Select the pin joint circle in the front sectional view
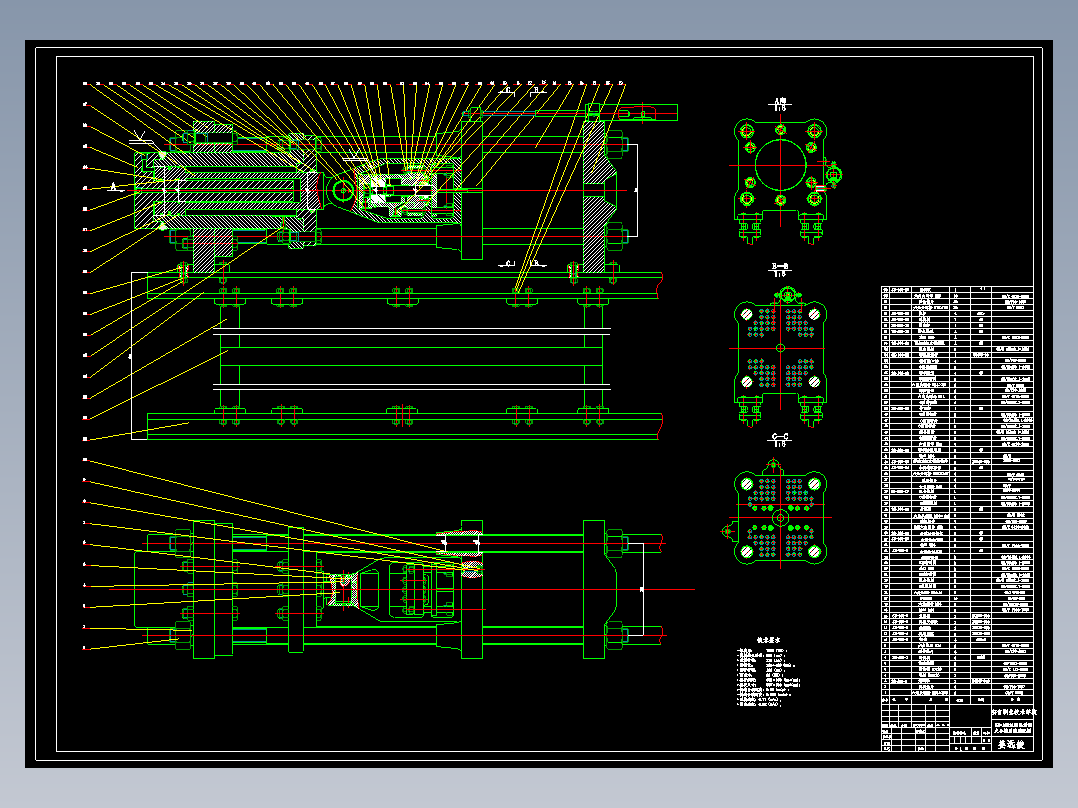The image size is (1078, 808). point(342,190)
